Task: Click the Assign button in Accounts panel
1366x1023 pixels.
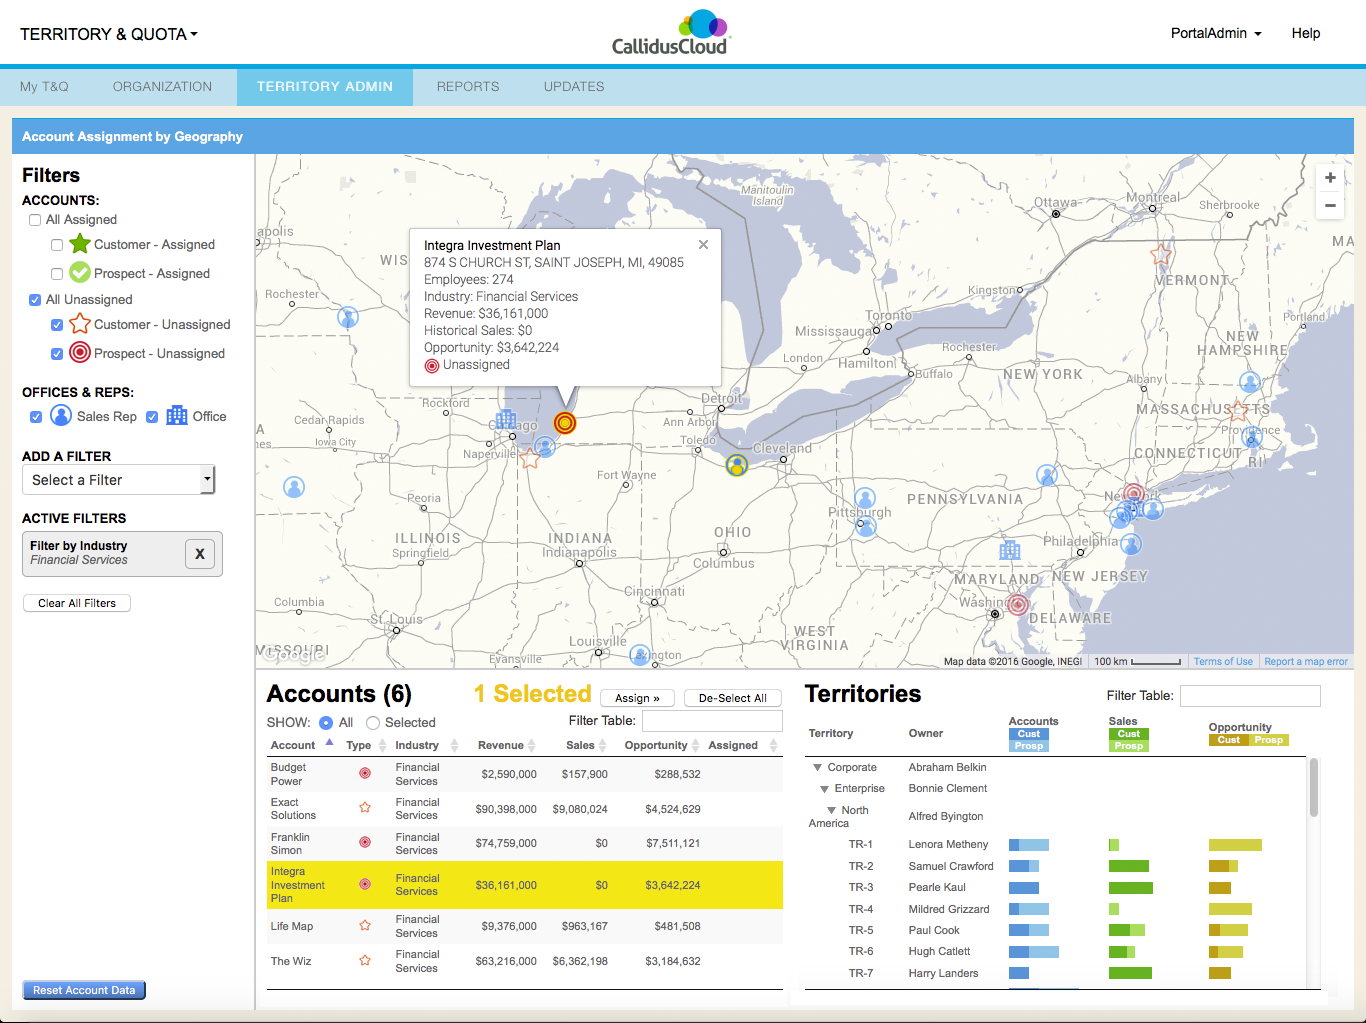Action: [x=637, y=697]
